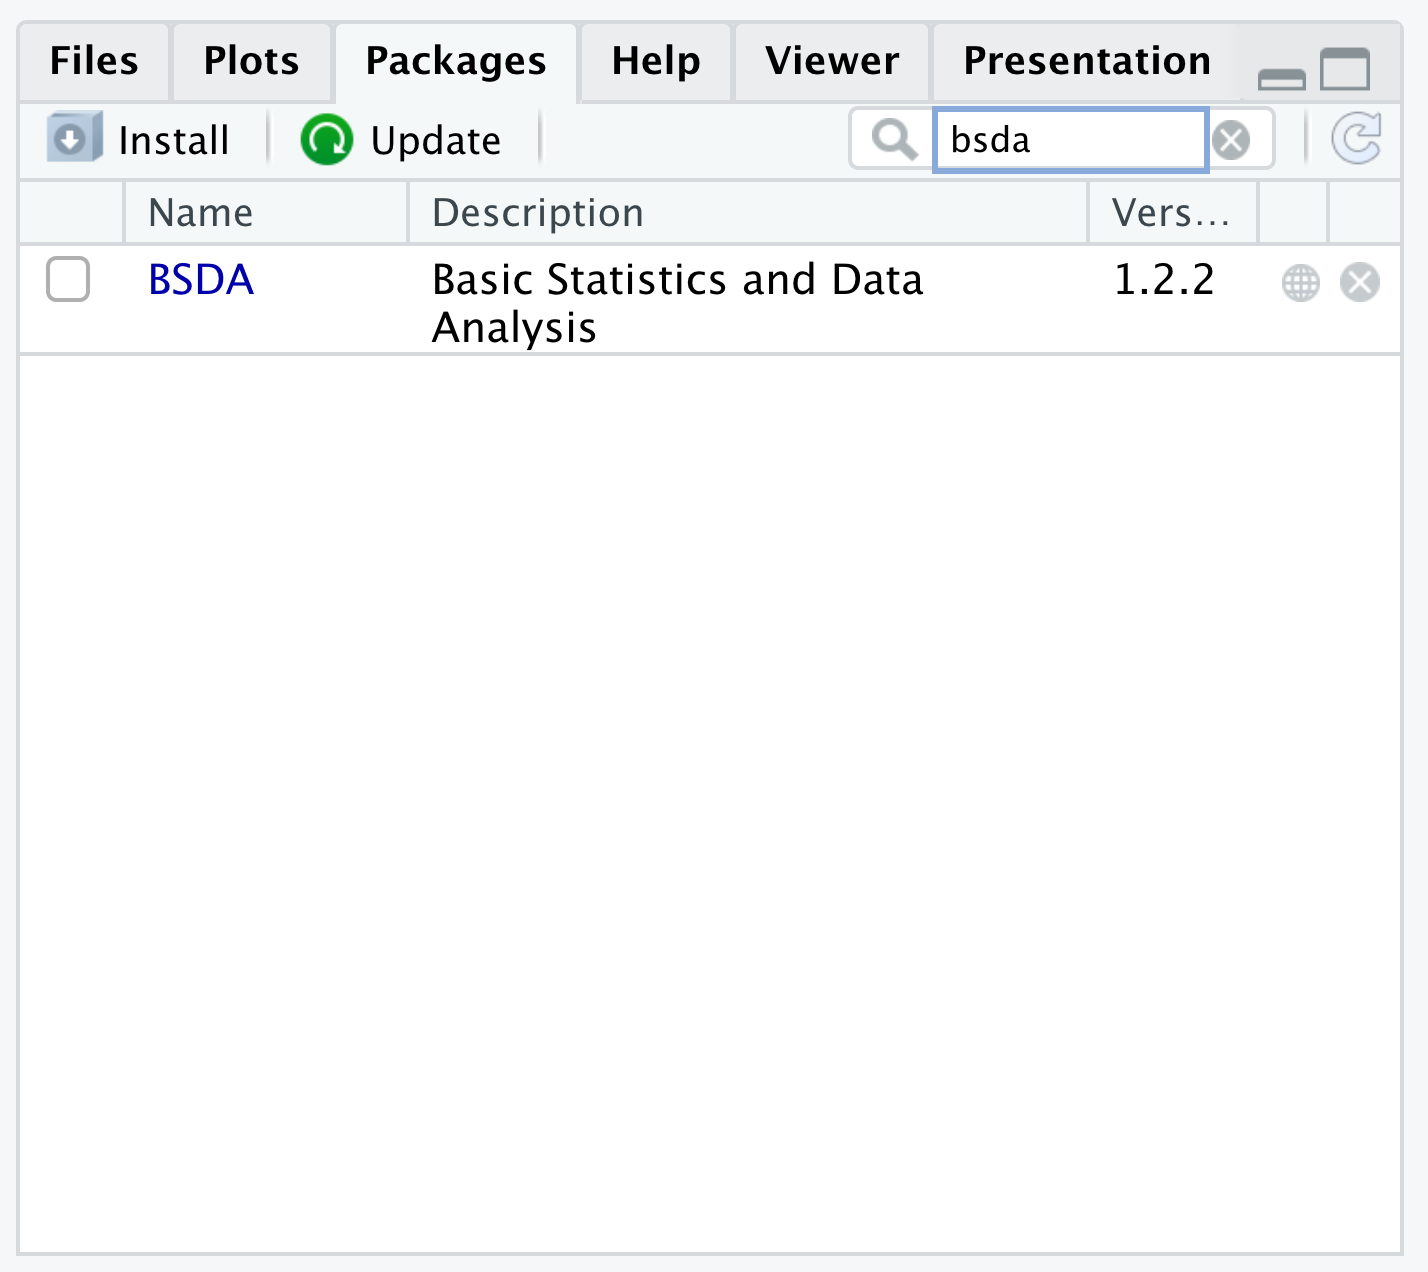Focus the search field containing bsda
This screenshot has width=1428, height=1272.
pyautogui.click(x=1070, y=140)
